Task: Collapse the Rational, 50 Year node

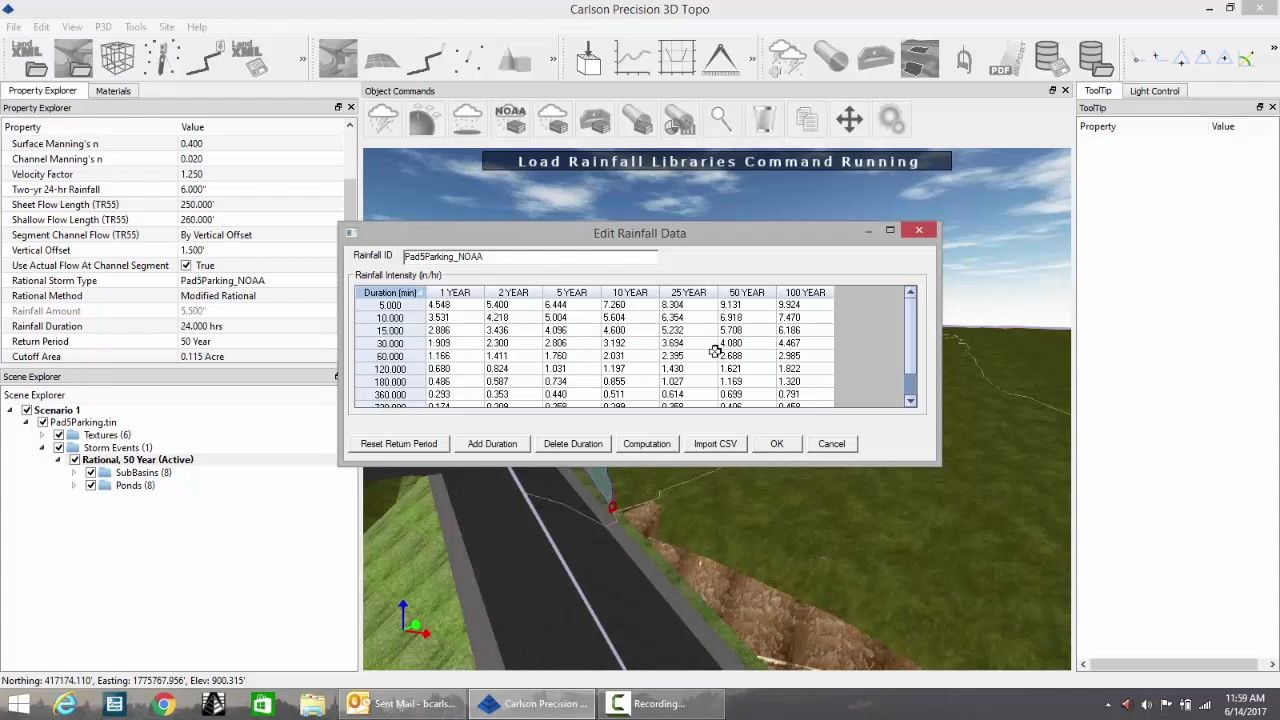Action: [x=58, y=460]
